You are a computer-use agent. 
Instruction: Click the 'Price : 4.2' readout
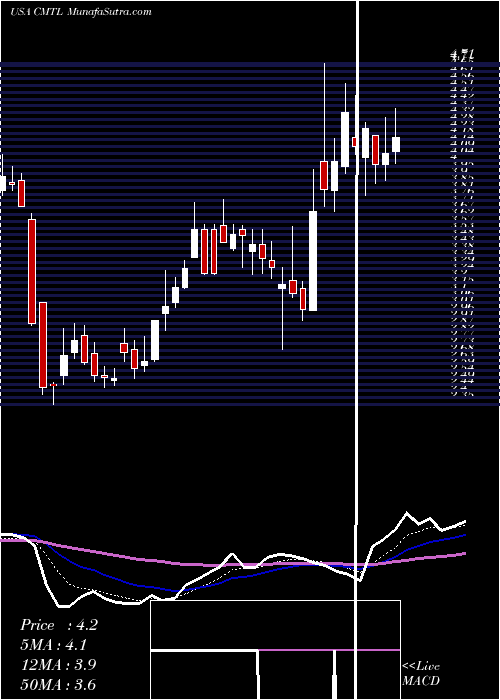pos(58,625)
